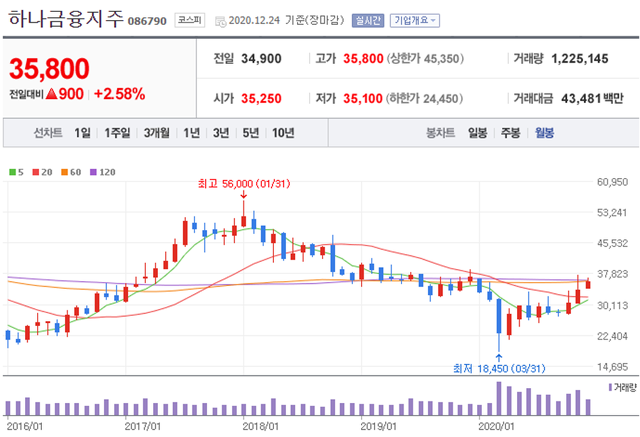Select the 3개월 line chart tab
Viewport: 640px width, 437px height.
157,133
